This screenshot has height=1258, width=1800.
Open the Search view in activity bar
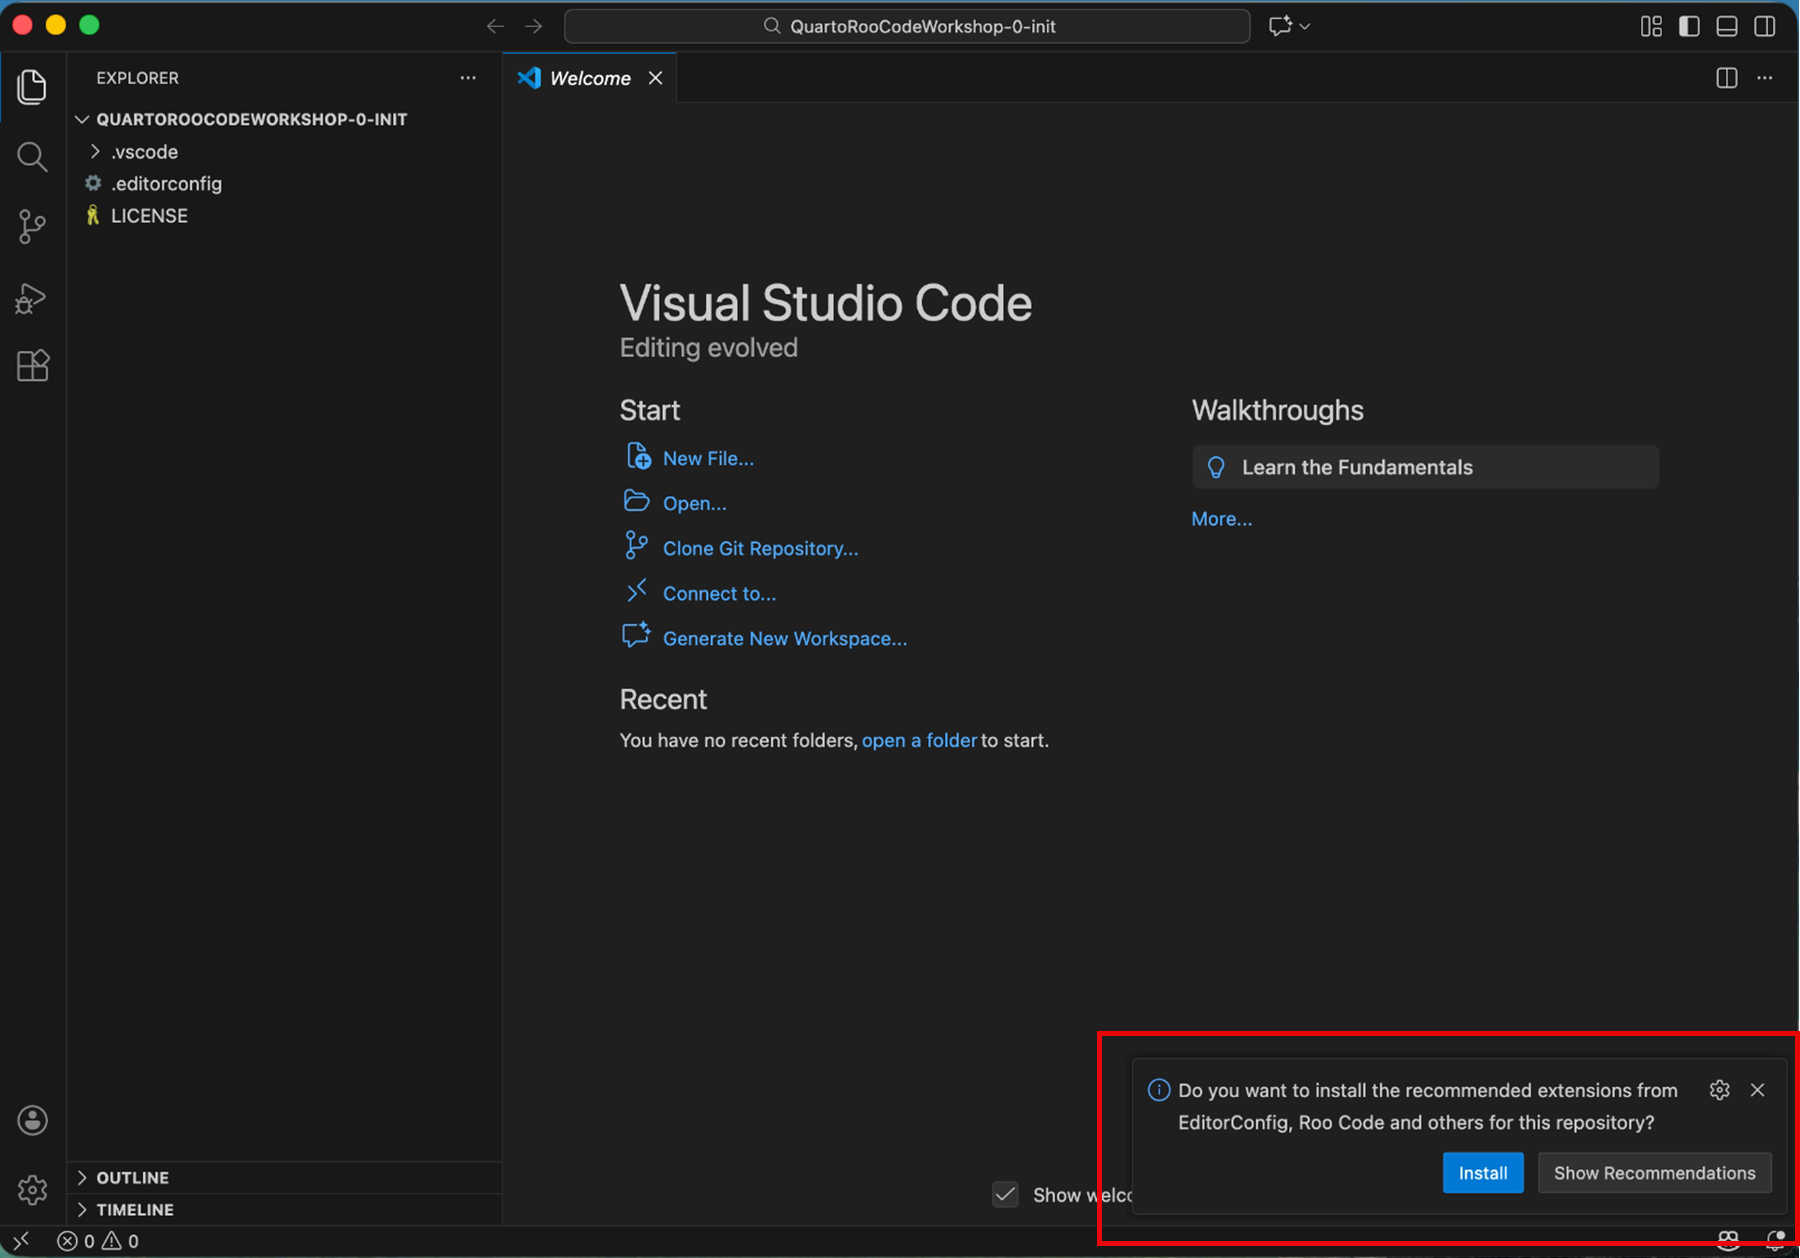(32, 157)
